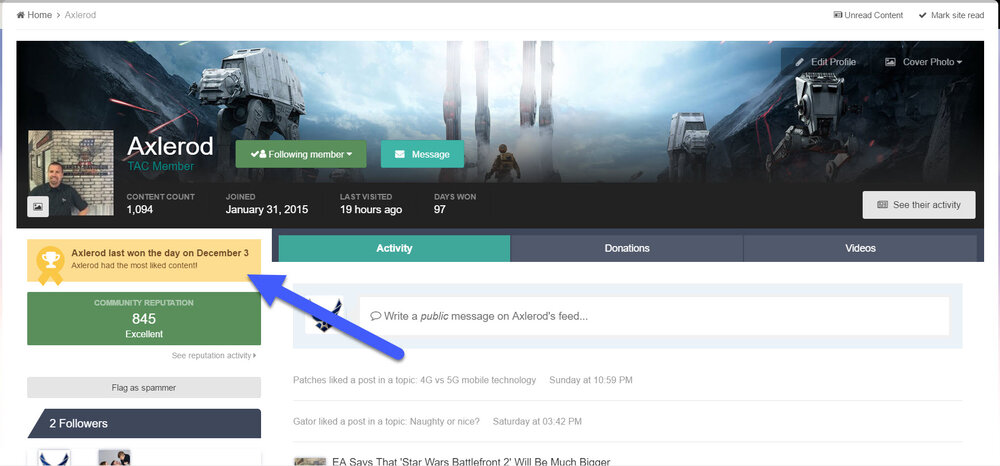Click the gold trophy award icon
Image resolution: width=1000 pixels, height=466 pixels.
click(x=50, y=264)
